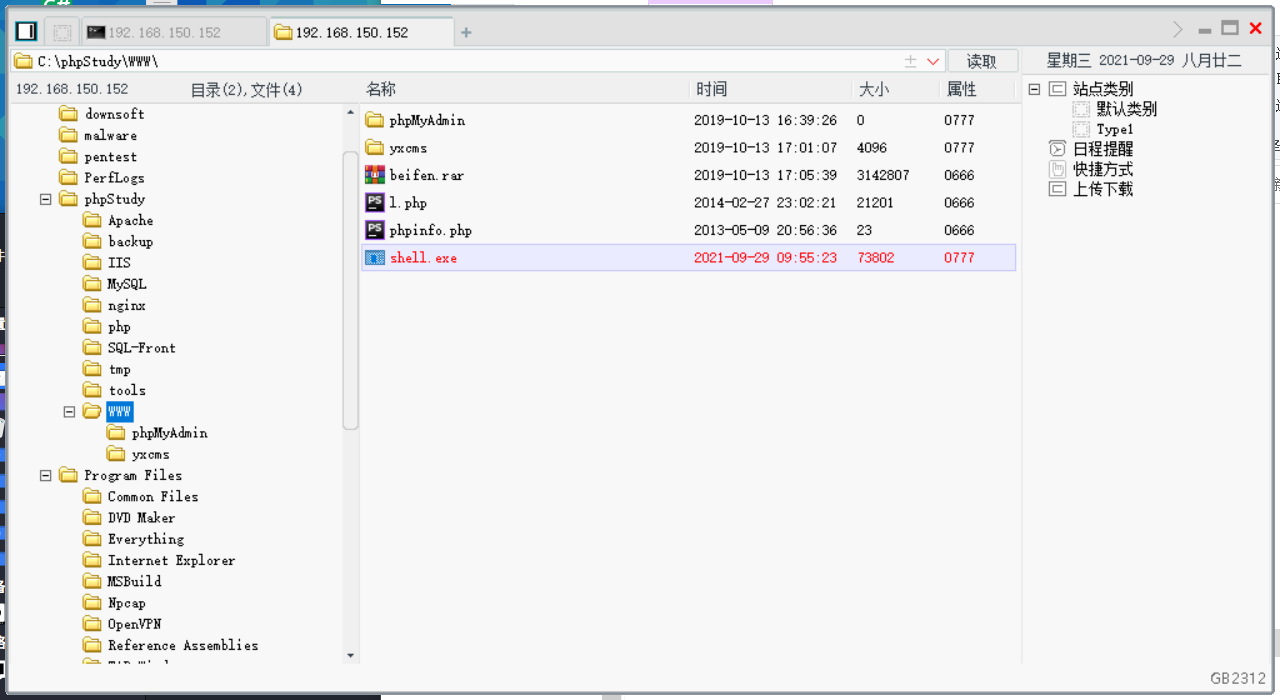Click the SQL-Front folder icon in the tree
Screen dimensions: 1280x700
[92, 347]
